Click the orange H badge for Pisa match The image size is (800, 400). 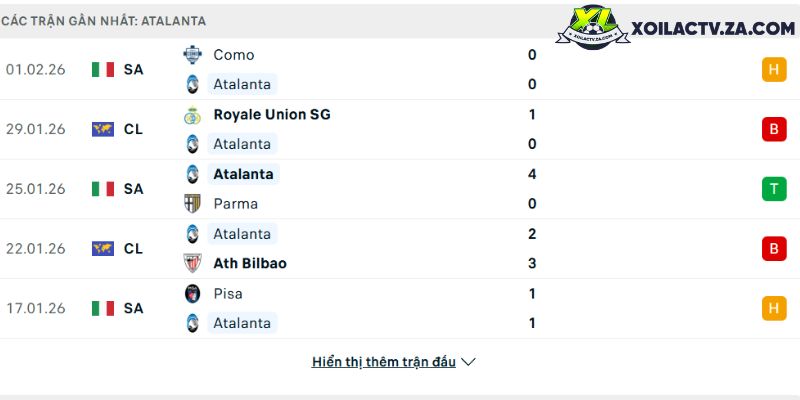(773, 309)
